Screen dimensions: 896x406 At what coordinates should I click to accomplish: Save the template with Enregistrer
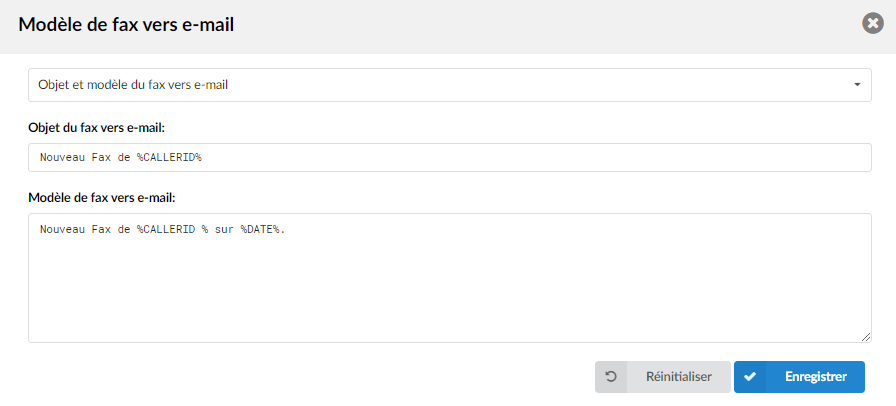point(799,377)
